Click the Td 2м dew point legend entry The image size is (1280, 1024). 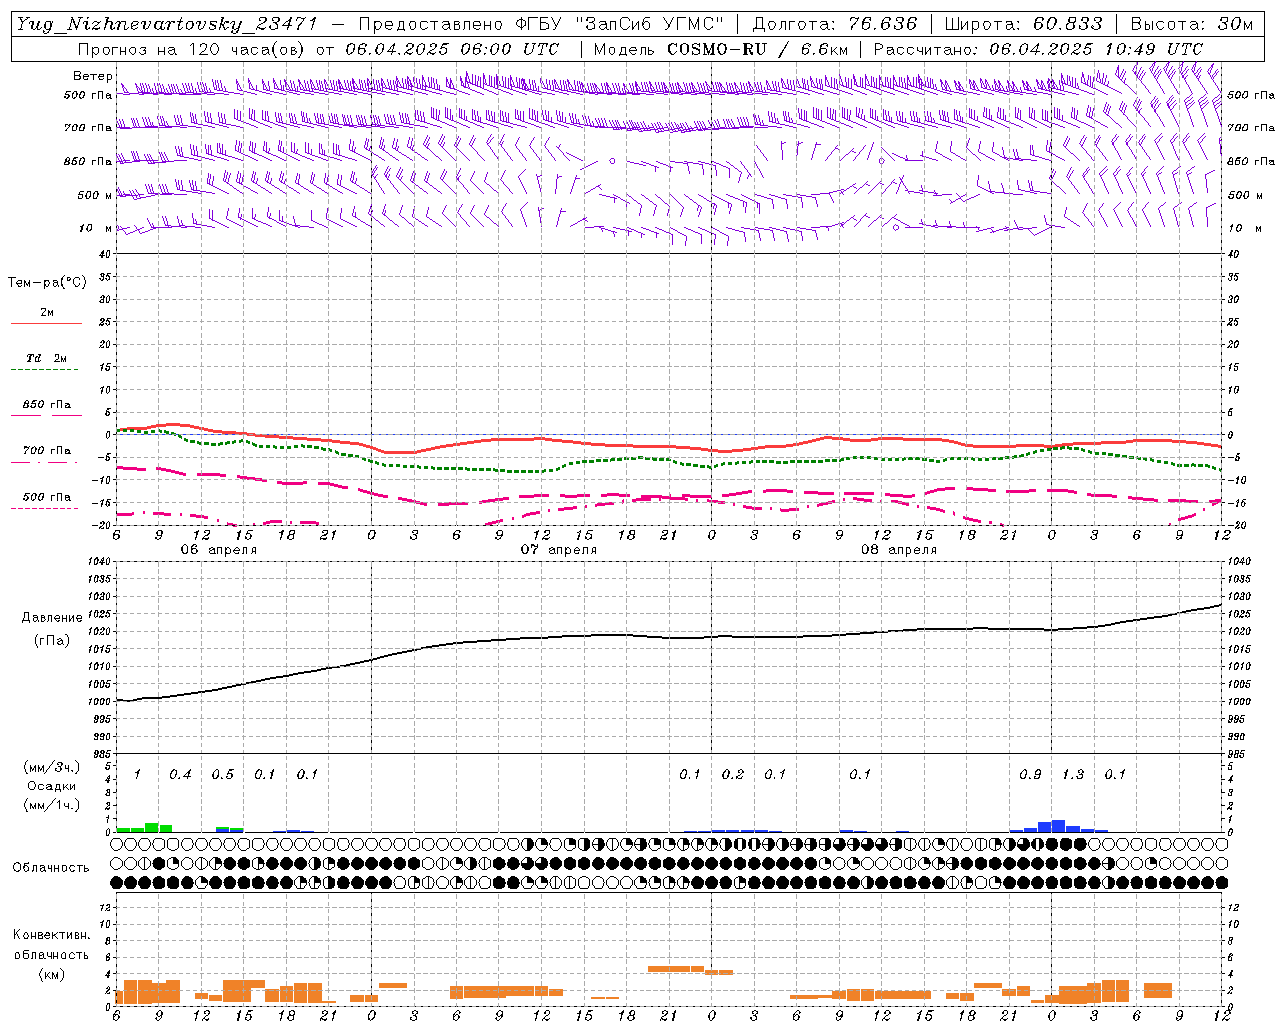46,358
